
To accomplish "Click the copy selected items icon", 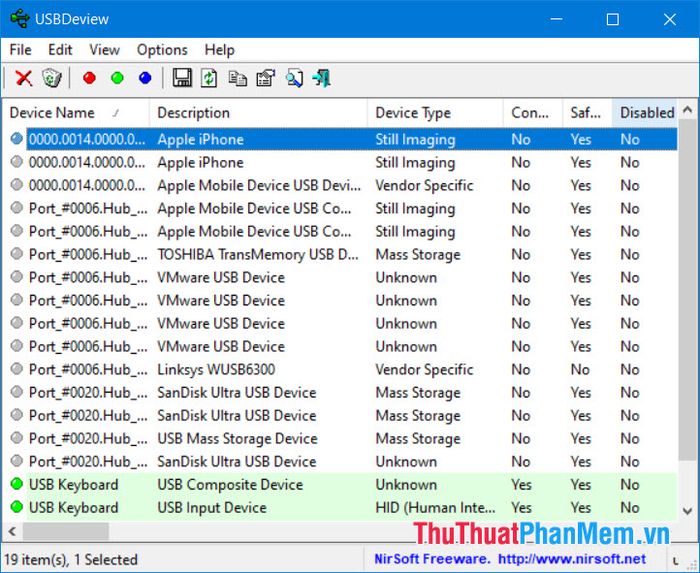I will coord(238,79).
